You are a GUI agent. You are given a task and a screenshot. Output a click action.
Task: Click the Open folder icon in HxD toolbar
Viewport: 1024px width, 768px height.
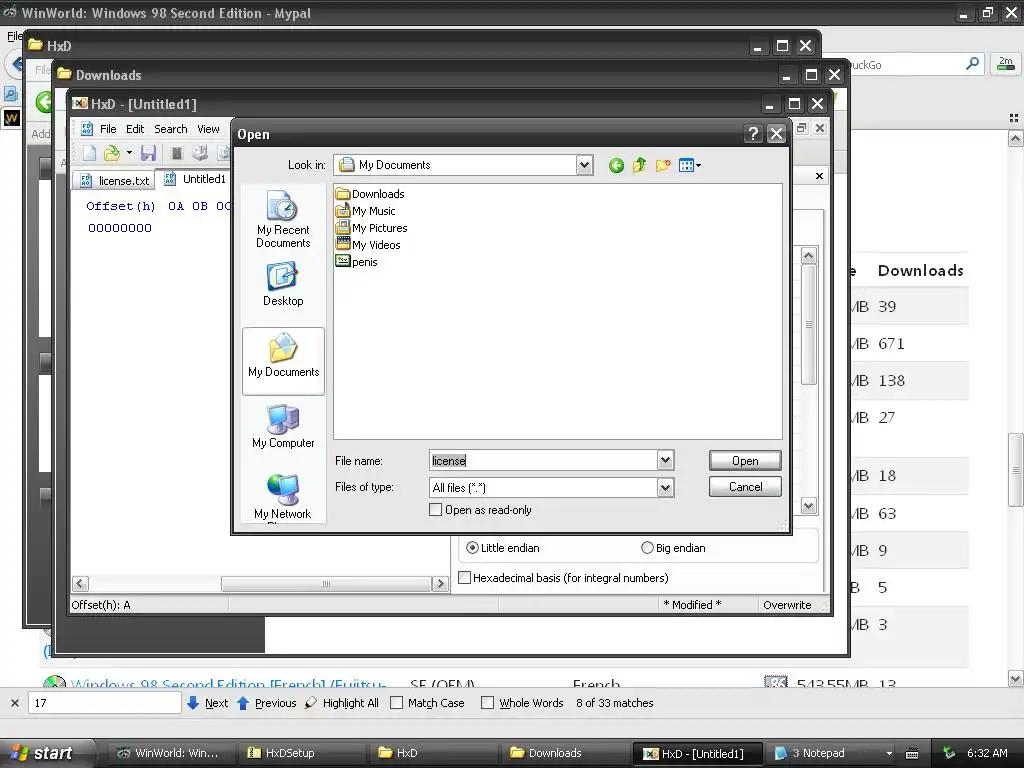[x=112, y=153]
